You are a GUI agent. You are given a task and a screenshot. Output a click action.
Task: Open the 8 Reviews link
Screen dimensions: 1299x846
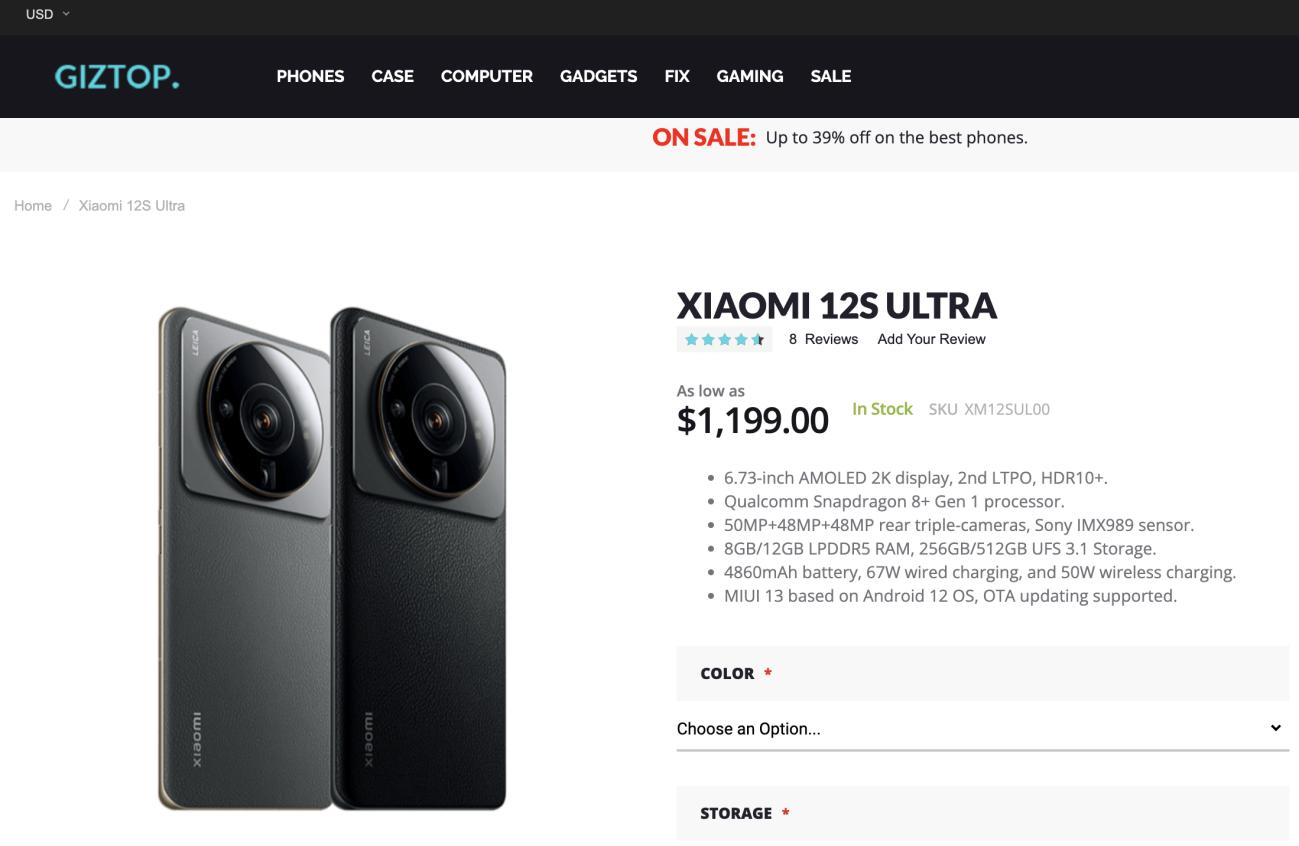823,340
